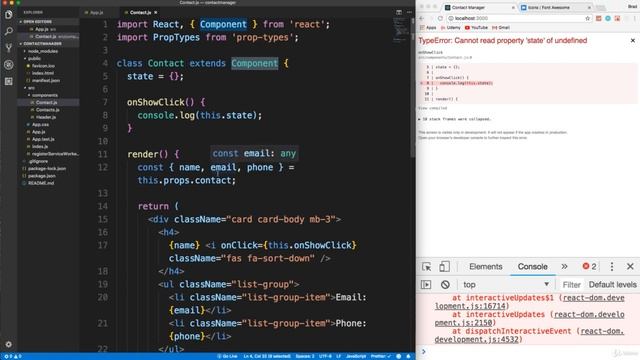Open the Source Control view
The height and width of the screenshot is (360, 640).
(x=8, y=48)
